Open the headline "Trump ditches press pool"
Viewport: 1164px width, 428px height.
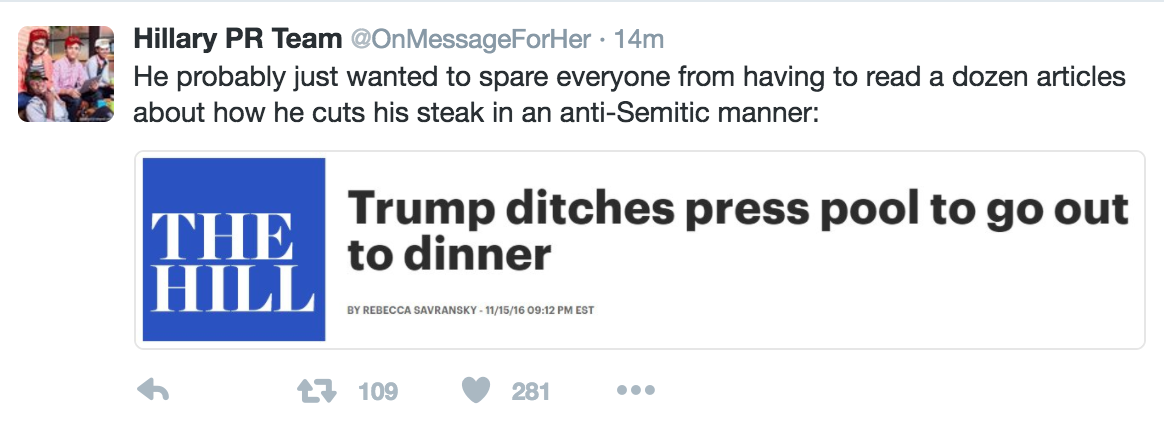[x=737, y=210]
